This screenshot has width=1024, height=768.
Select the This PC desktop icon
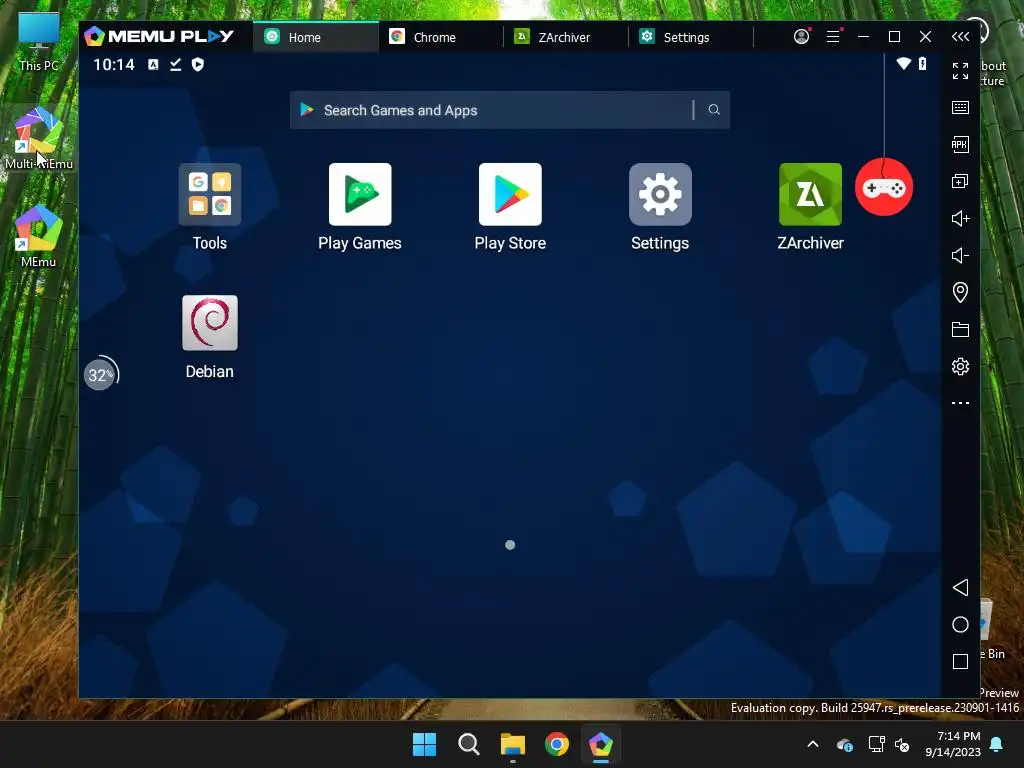[39, 41]
